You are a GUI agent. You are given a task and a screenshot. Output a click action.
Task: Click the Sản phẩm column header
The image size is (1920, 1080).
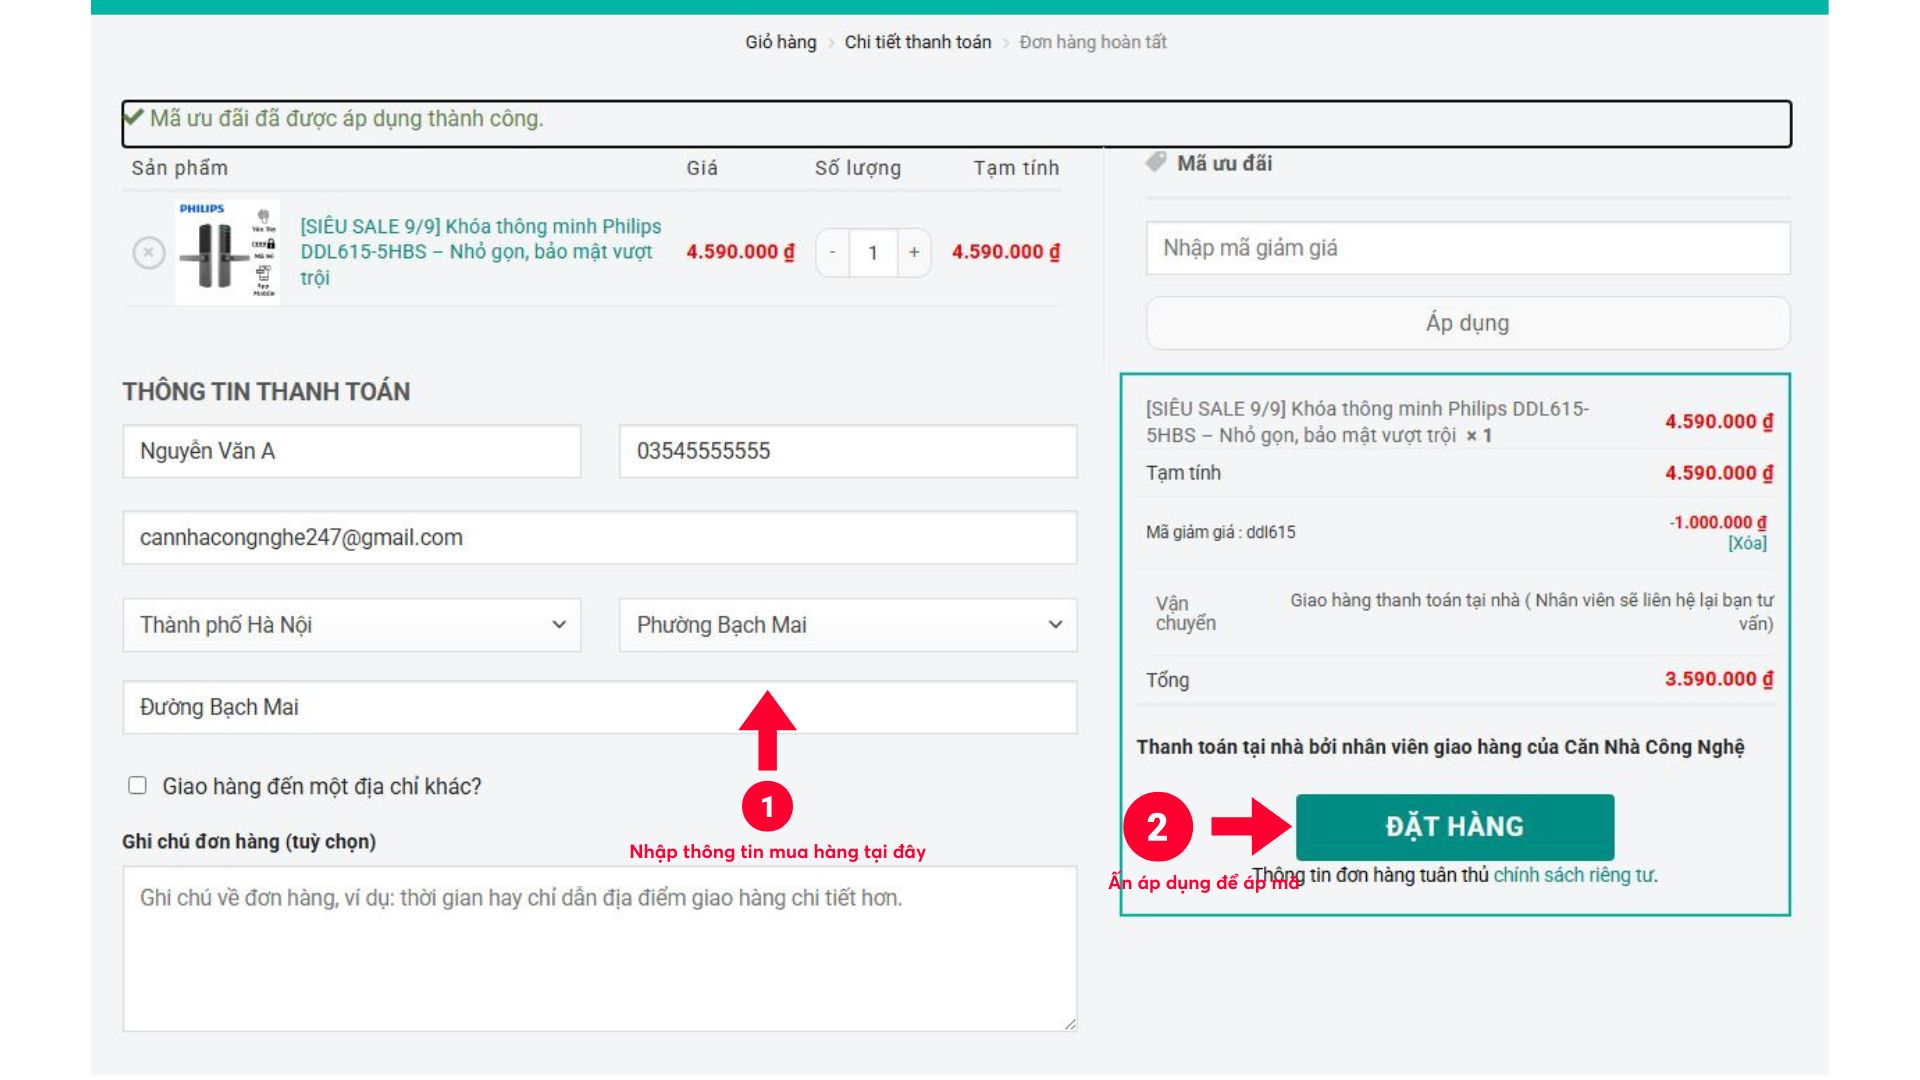tap(180, 168)
